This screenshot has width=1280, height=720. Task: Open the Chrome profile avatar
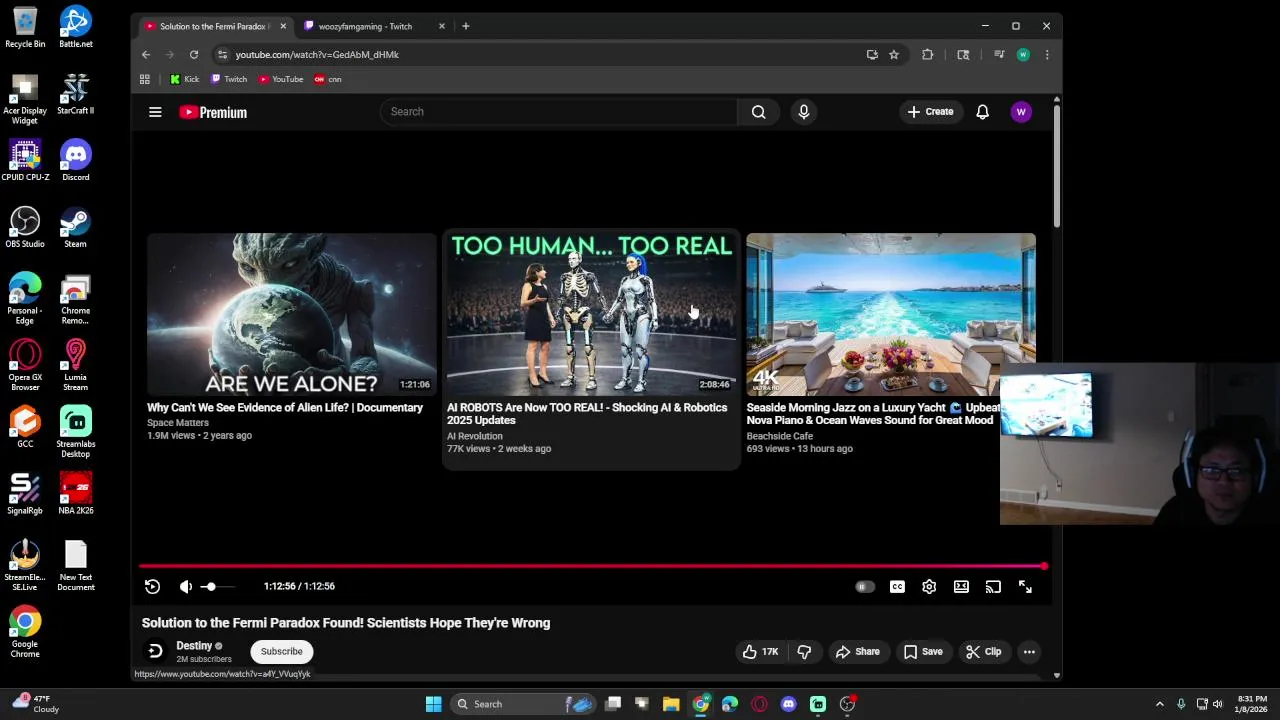[1023, 55]
